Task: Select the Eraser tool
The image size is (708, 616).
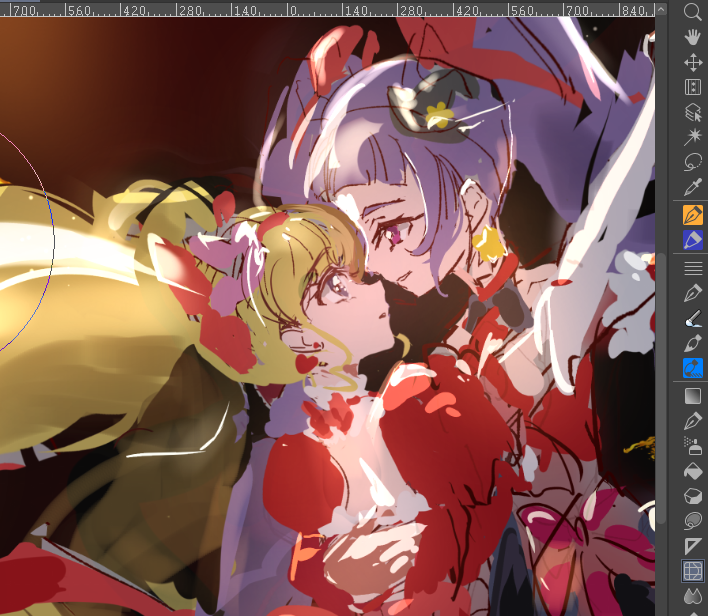Action: pyautogui.click(x=693, y=496)
